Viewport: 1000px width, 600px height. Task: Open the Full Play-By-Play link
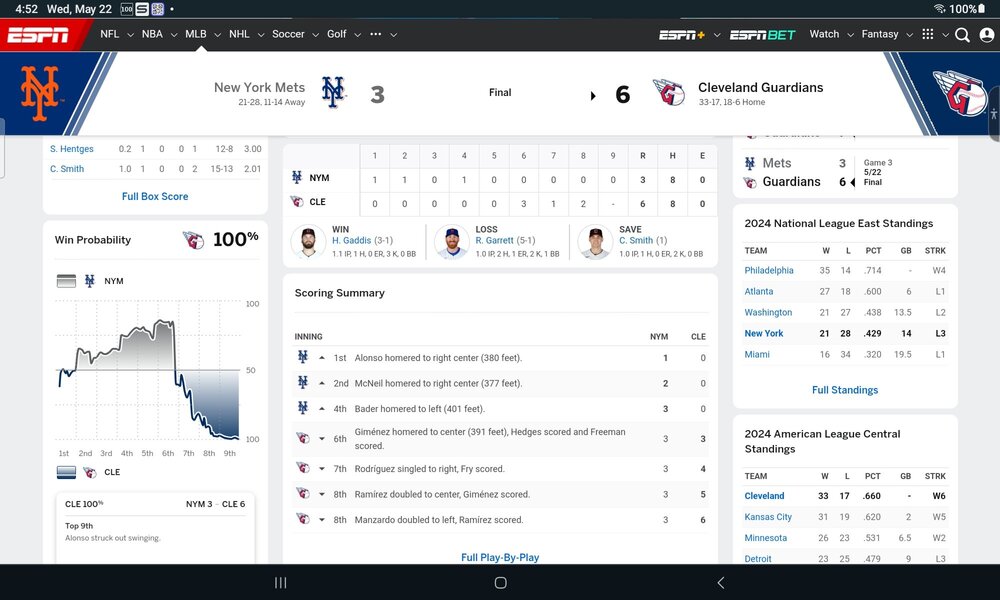coord(500,557)
